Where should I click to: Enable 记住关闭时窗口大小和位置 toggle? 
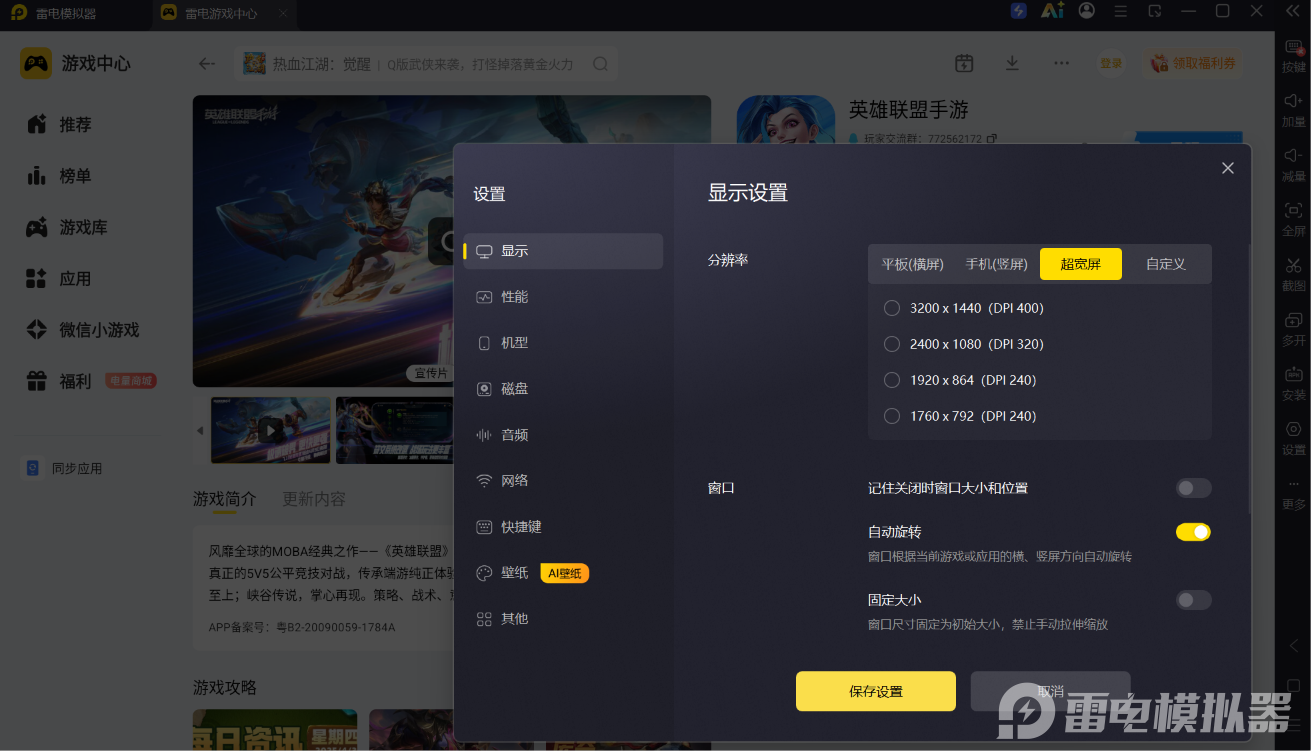pos(1193,488)
